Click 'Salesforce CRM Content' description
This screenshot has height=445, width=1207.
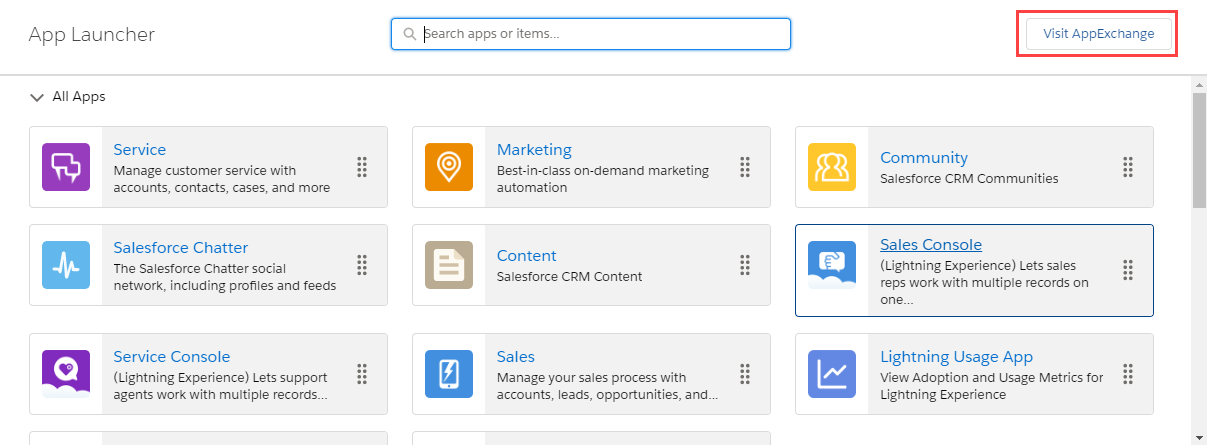[570, 277]
